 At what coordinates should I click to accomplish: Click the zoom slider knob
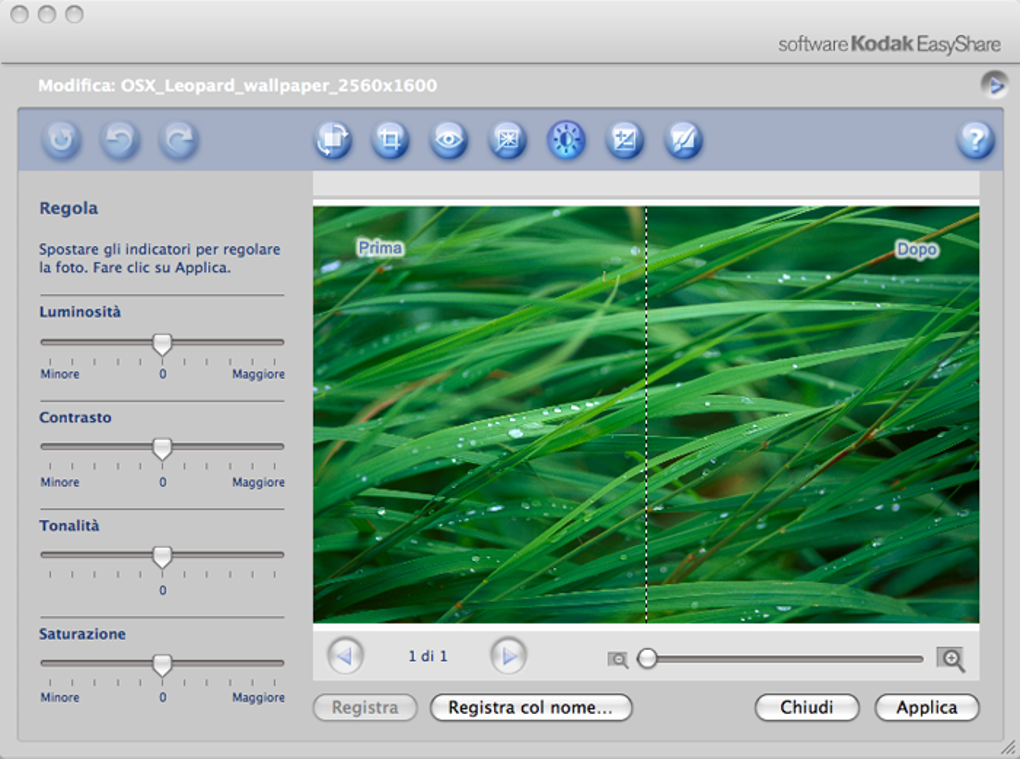(647, 658)
